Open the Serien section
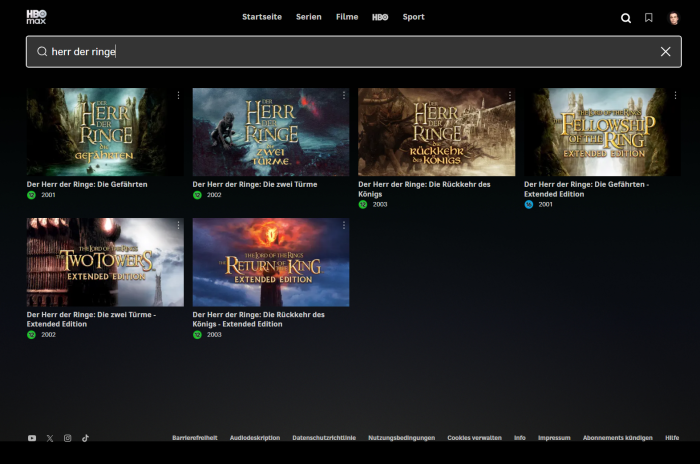Screen dimensions: 700x464 coord(308,17)
